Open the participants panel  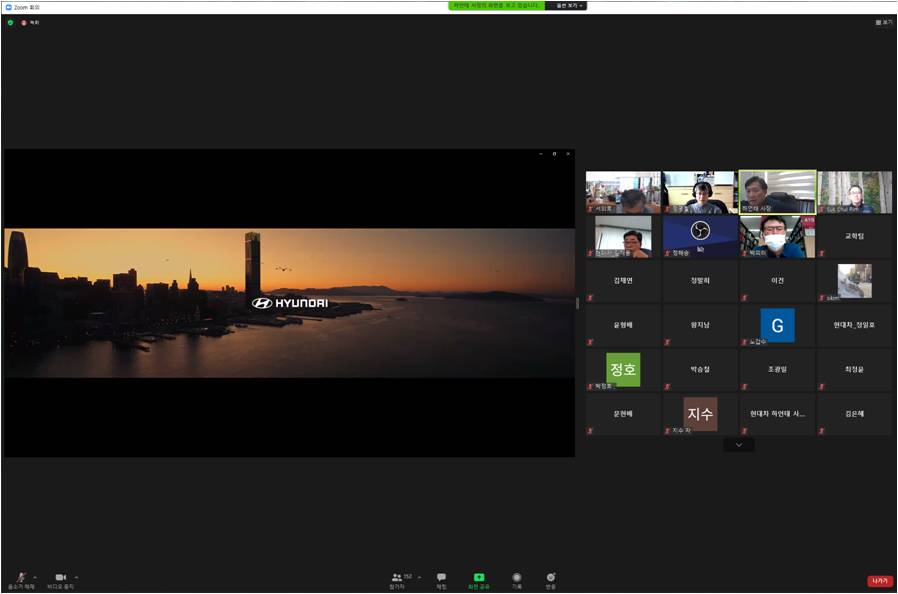[399, 580]
